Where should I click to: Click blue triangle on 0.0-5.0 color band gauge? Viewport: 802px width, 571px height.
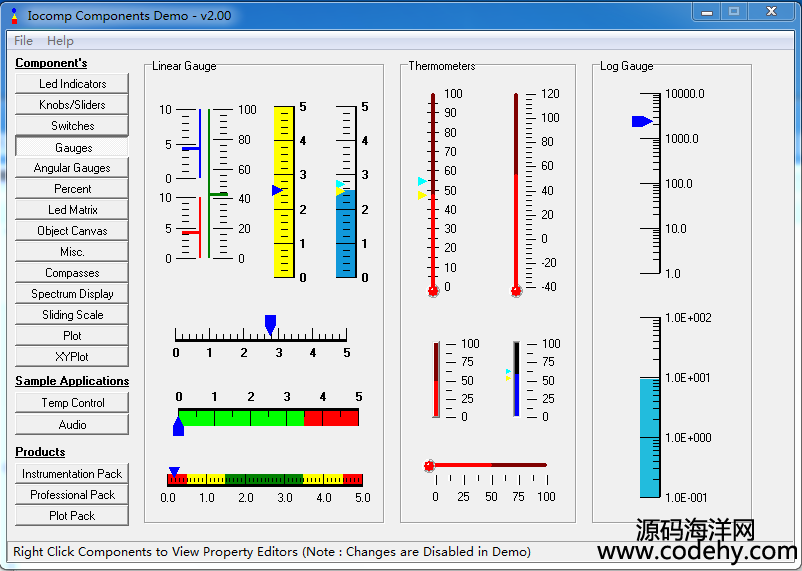(174, 472)
